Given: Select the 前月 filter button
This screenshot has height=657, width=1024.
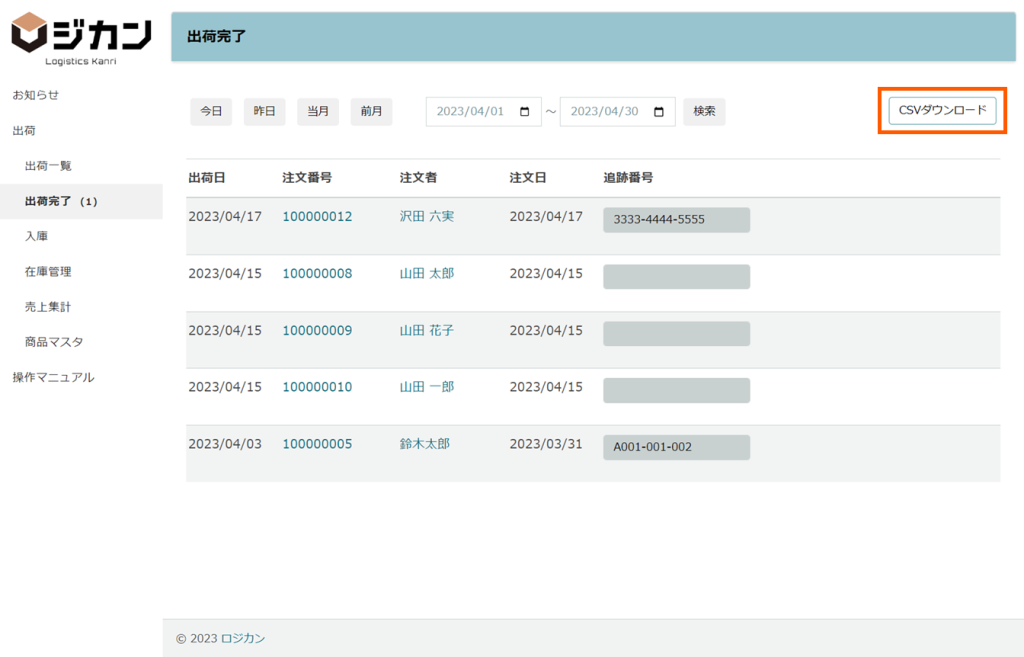Looking at the screenshot, I should (371, 112).
